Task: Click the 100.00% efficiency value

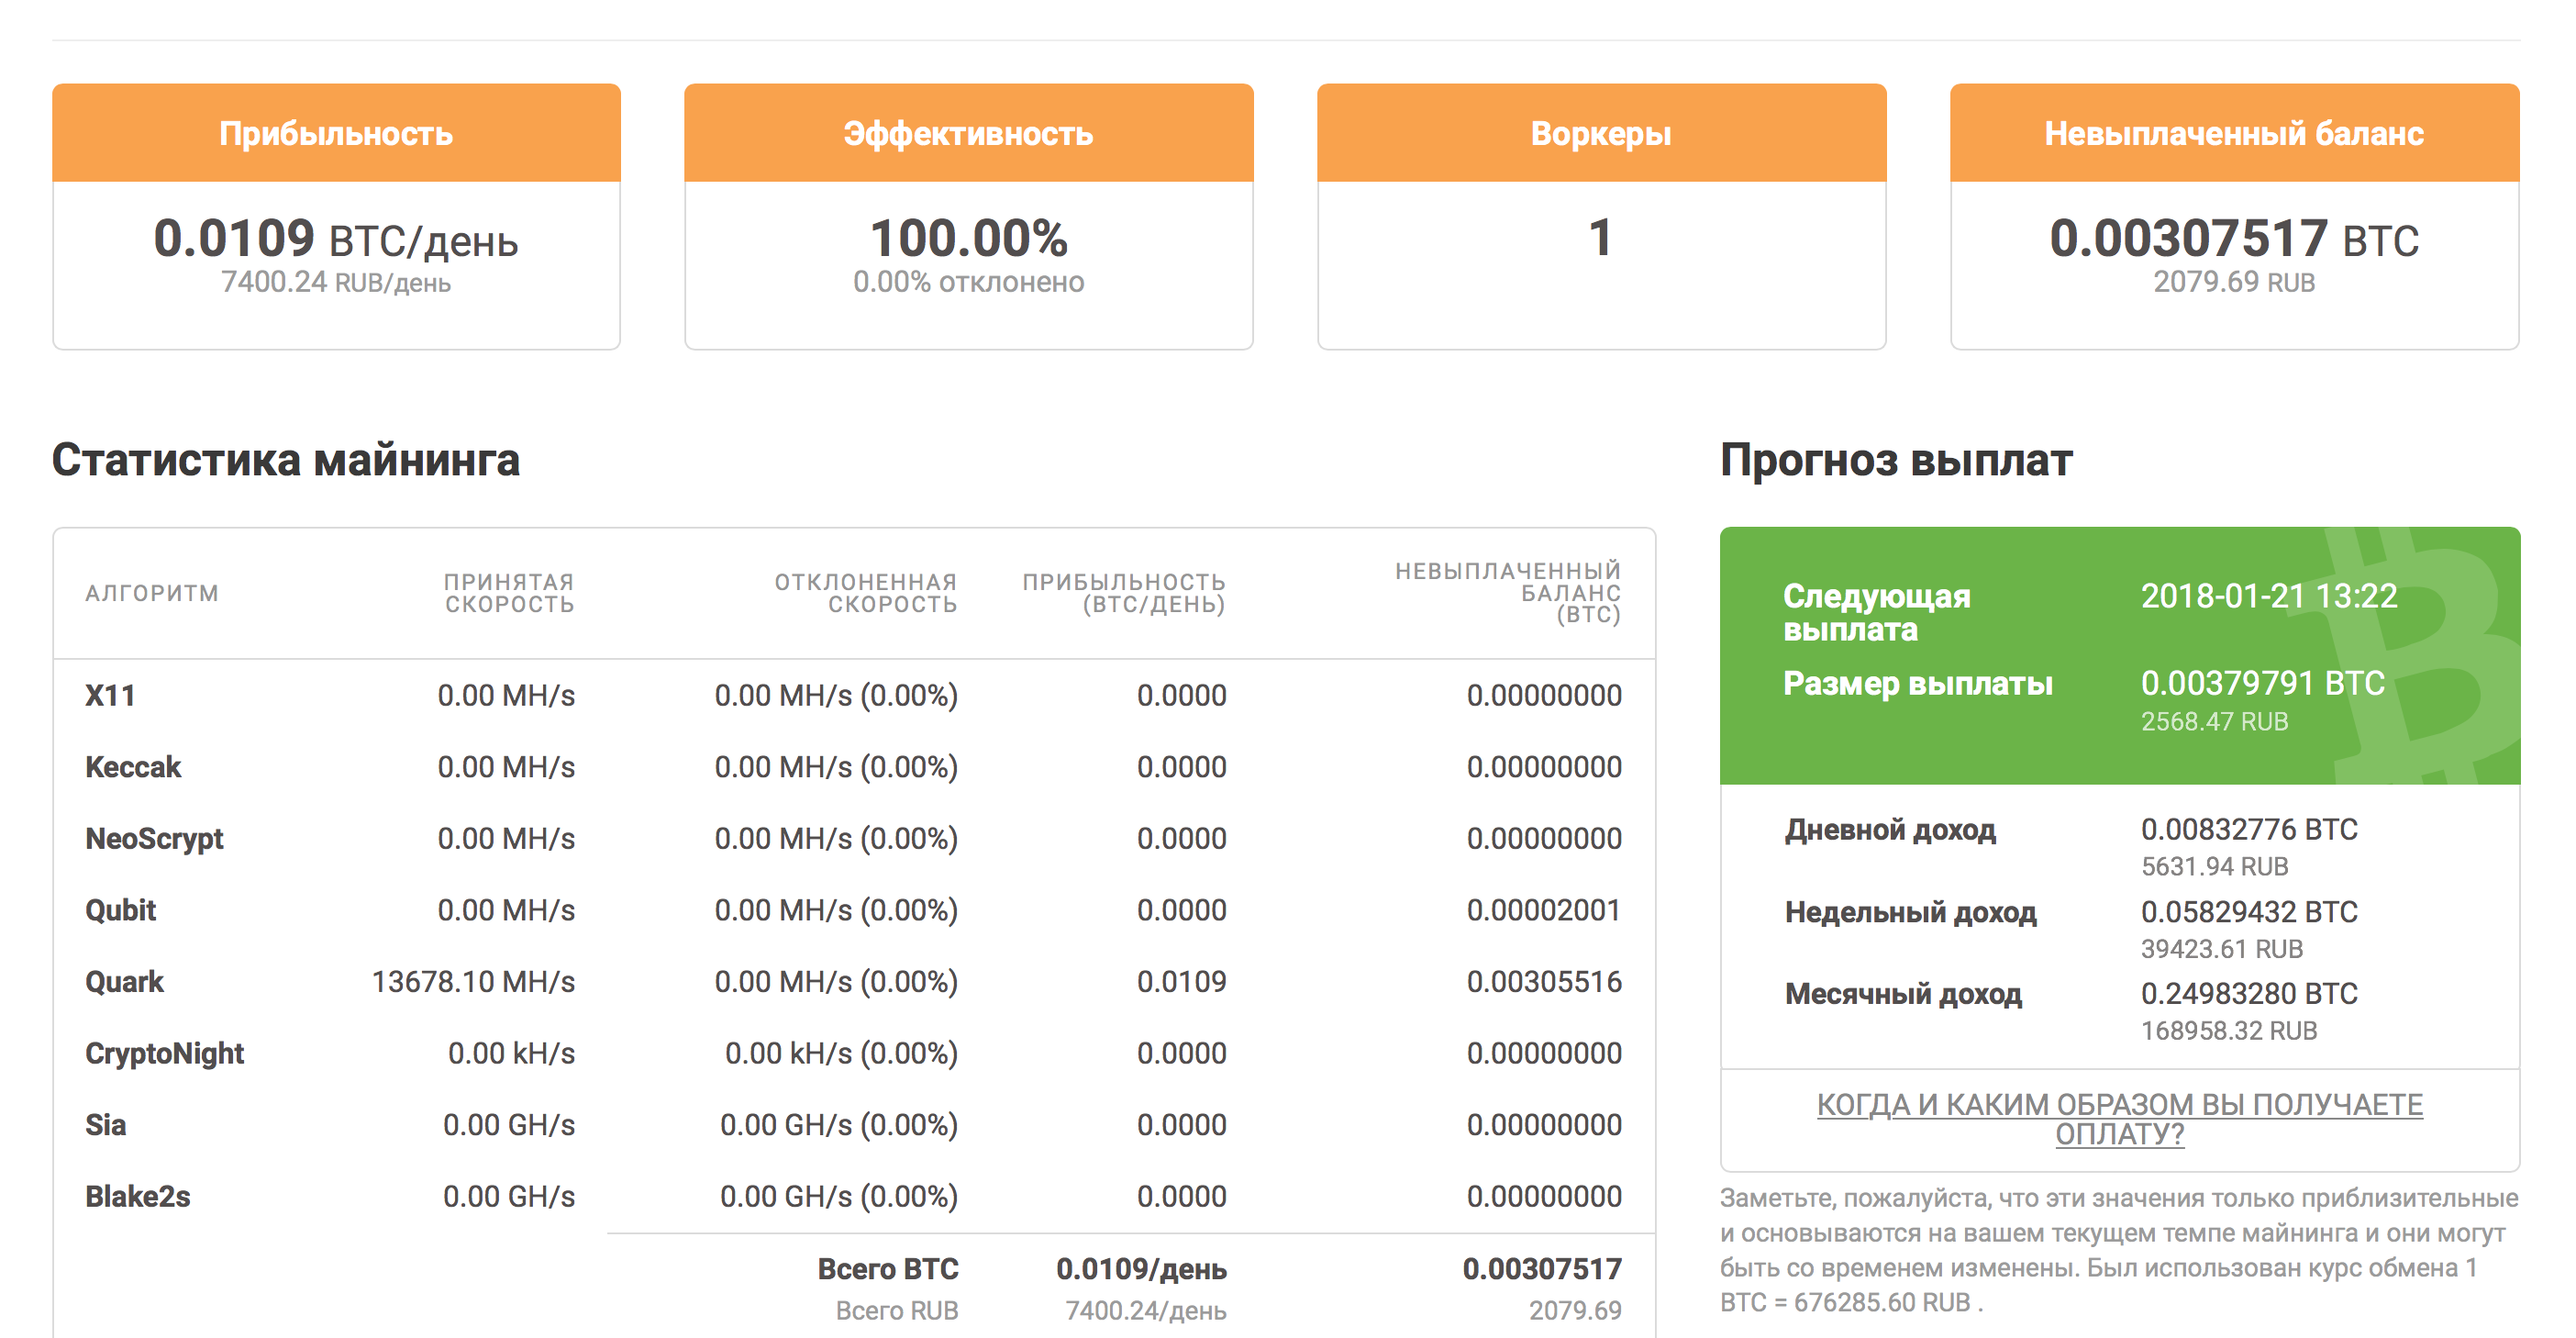Action: 968,239
